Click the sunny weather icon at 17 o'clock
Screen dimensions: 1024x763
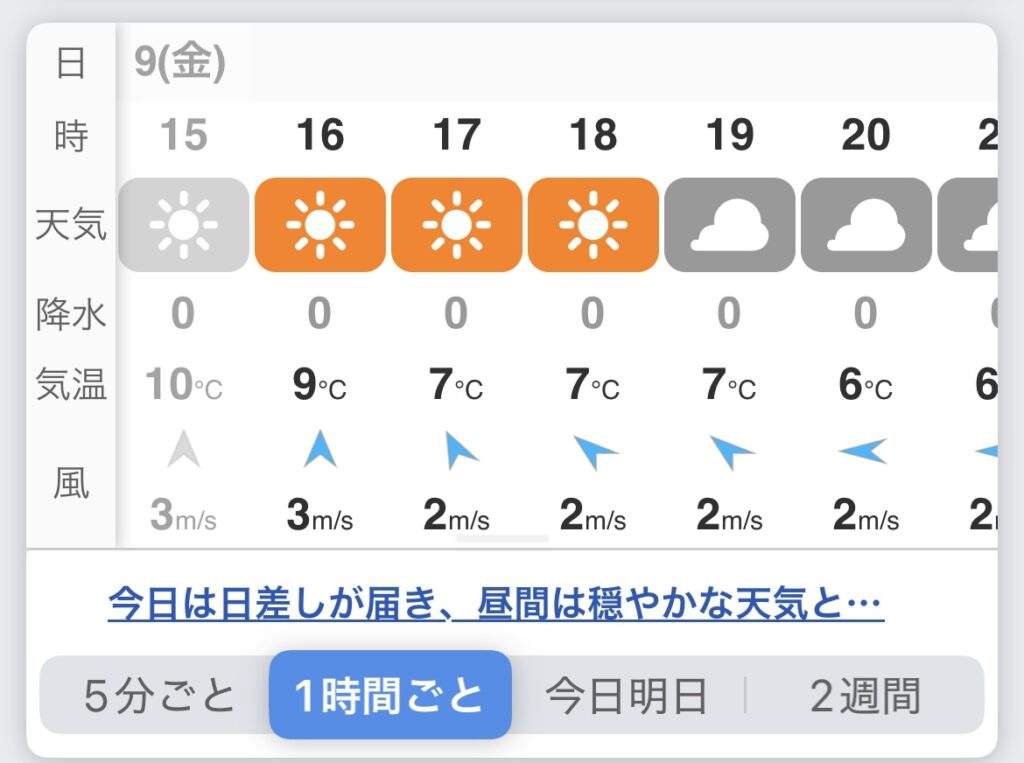(x=456, y=225)
